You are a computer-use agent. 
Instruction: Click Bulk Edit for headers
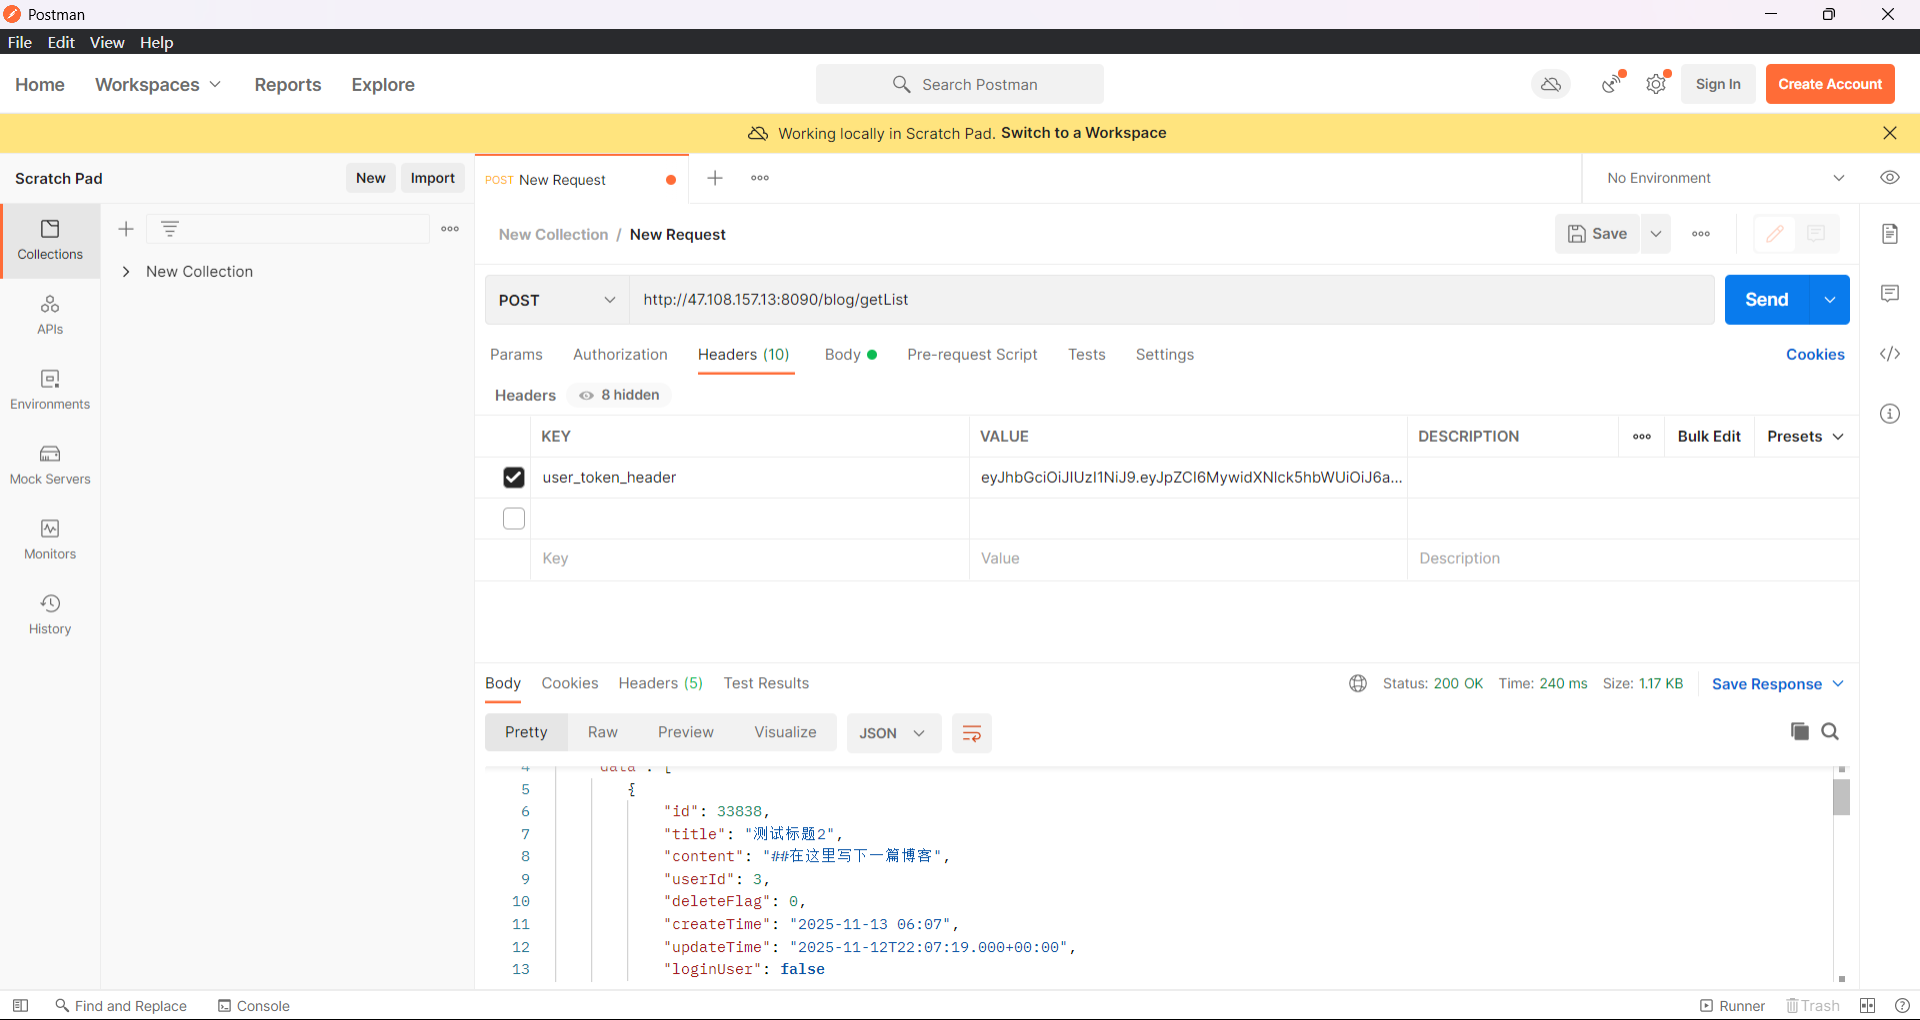point(1709,437)
